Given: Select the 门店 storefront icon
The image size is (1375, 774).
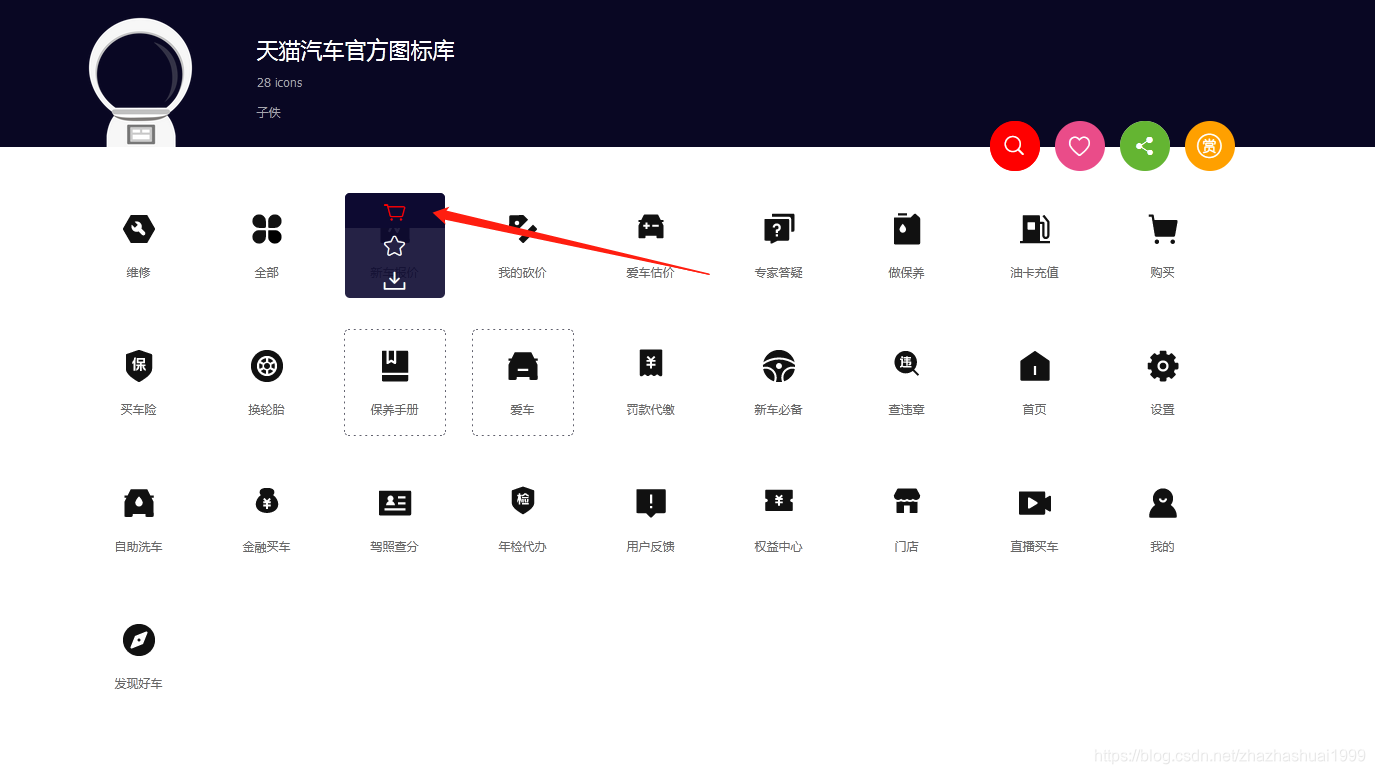Looking at the screenshot, I should coord(907,501).
